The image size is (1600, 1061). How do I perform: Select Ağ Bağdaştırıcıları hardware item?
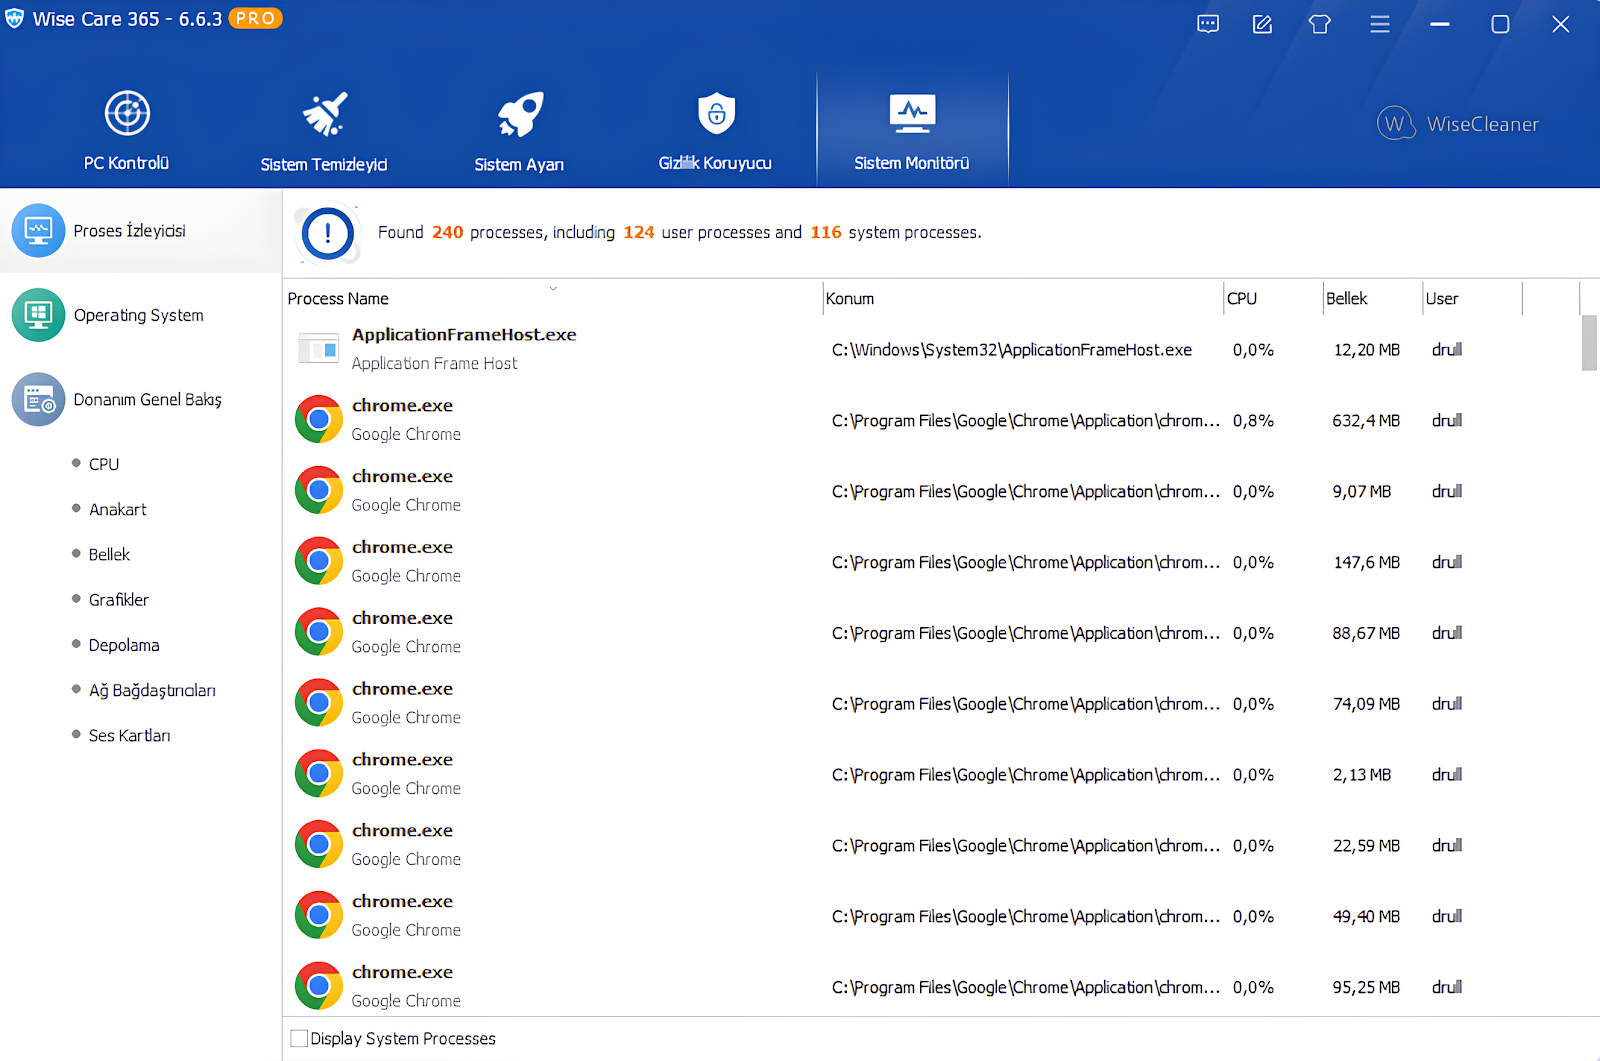point(152,690)
